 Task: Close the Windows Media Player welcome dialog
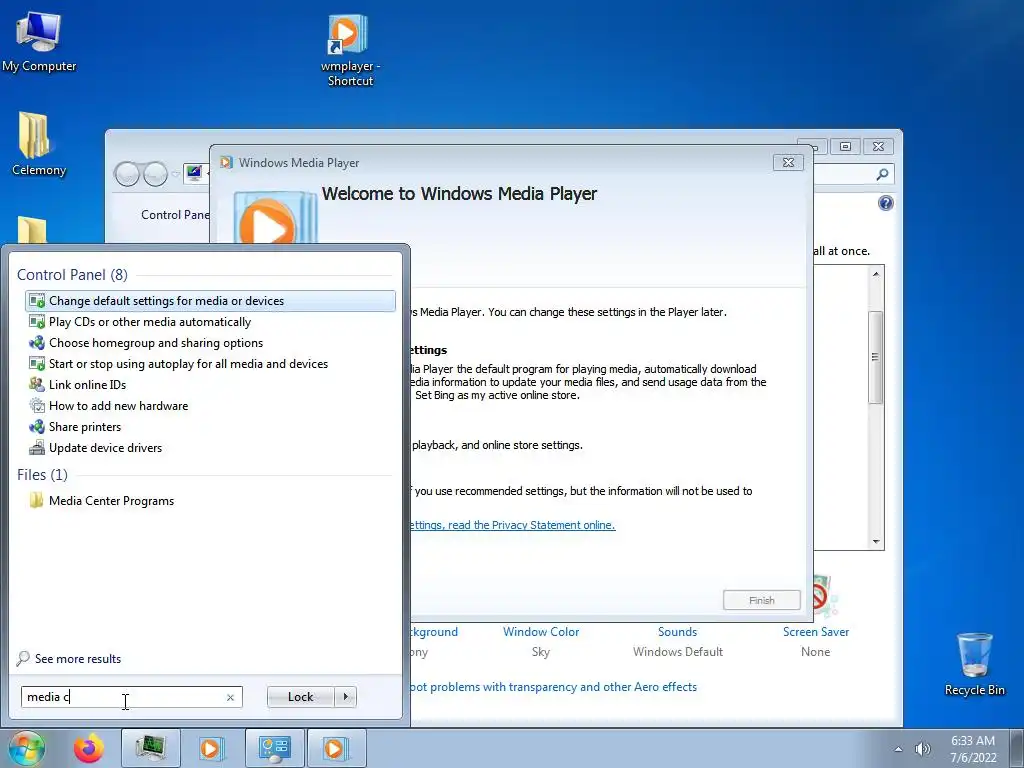pos(788,163)
